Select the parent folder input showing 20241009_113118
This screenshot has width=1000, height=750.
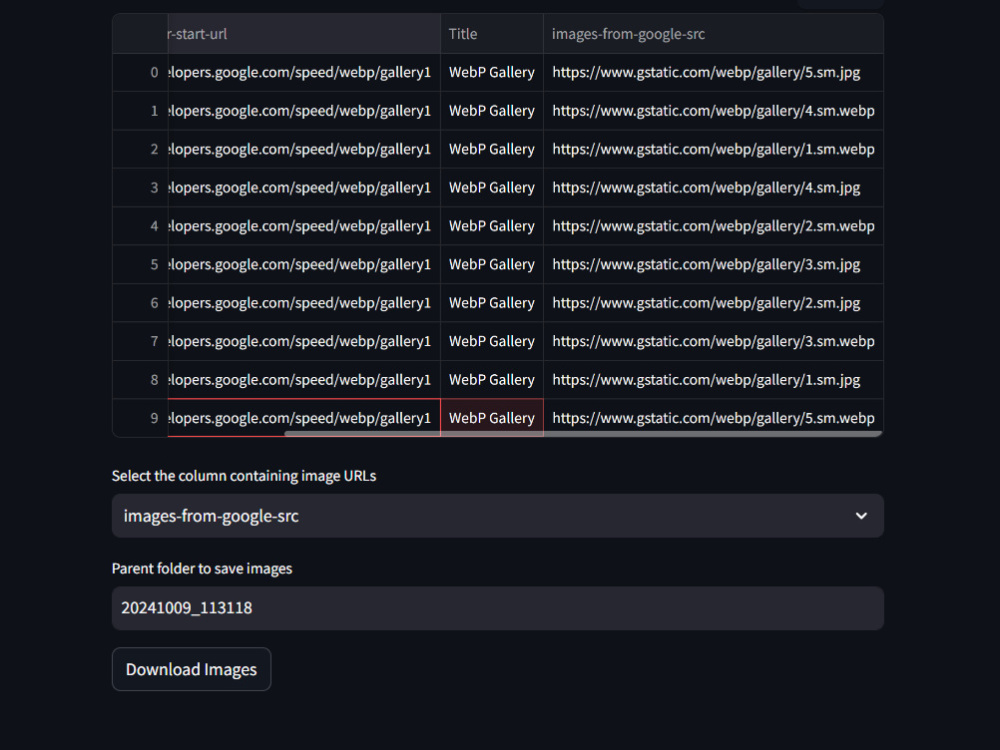point(497,608)
